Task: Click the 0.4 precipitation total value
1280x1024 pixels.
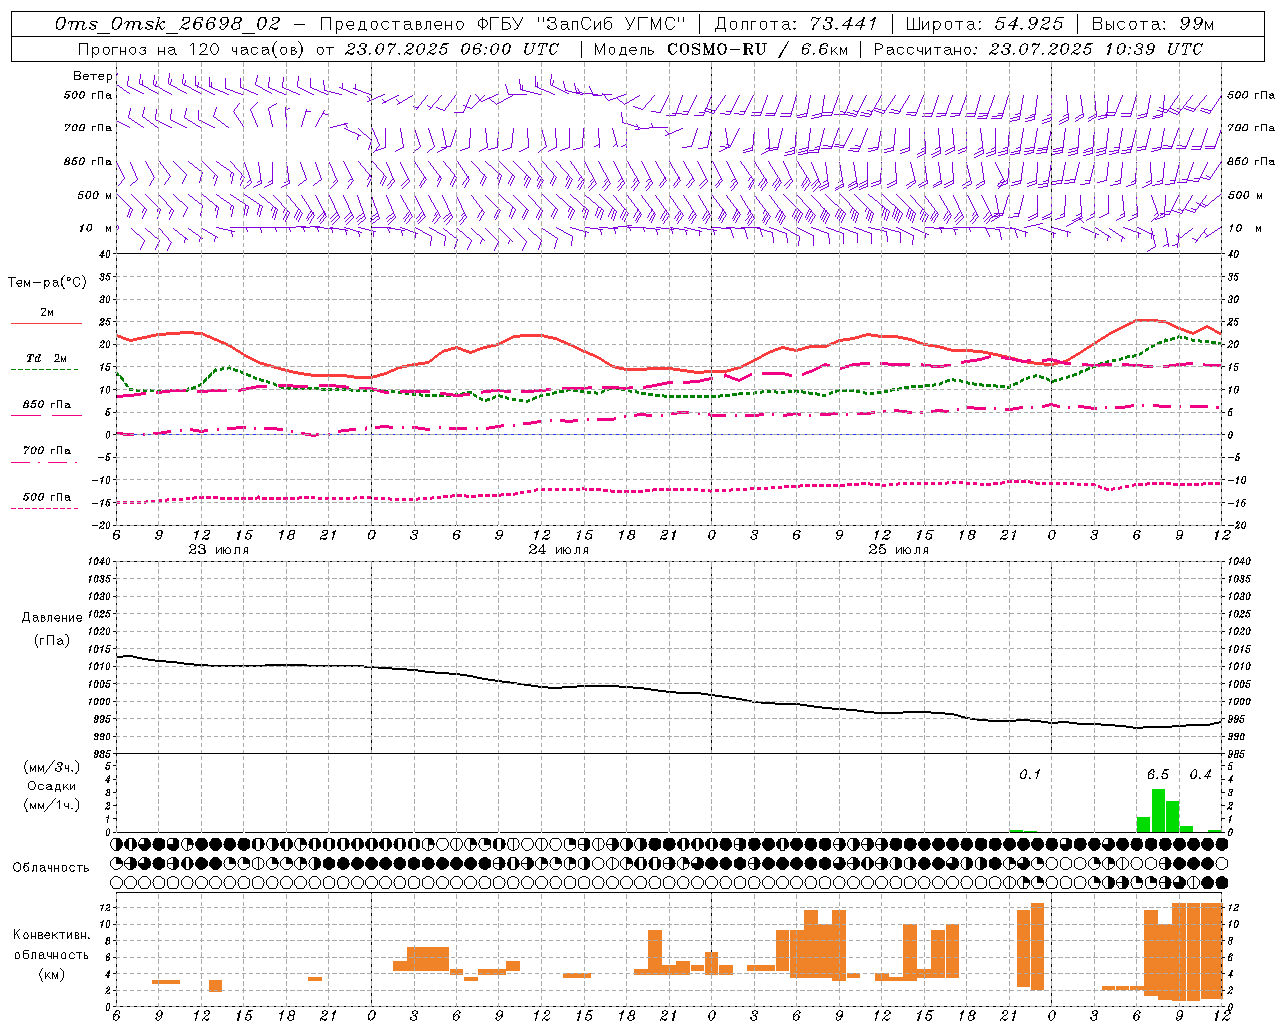Action: (x=1200, y=775)
